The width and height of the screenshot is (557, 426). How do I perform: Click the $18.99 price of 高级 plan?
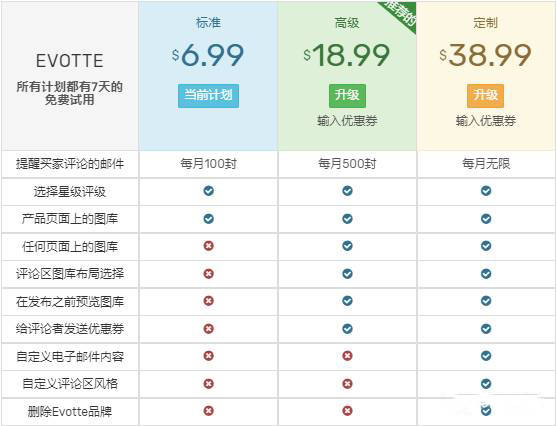(x=346, y=55)
